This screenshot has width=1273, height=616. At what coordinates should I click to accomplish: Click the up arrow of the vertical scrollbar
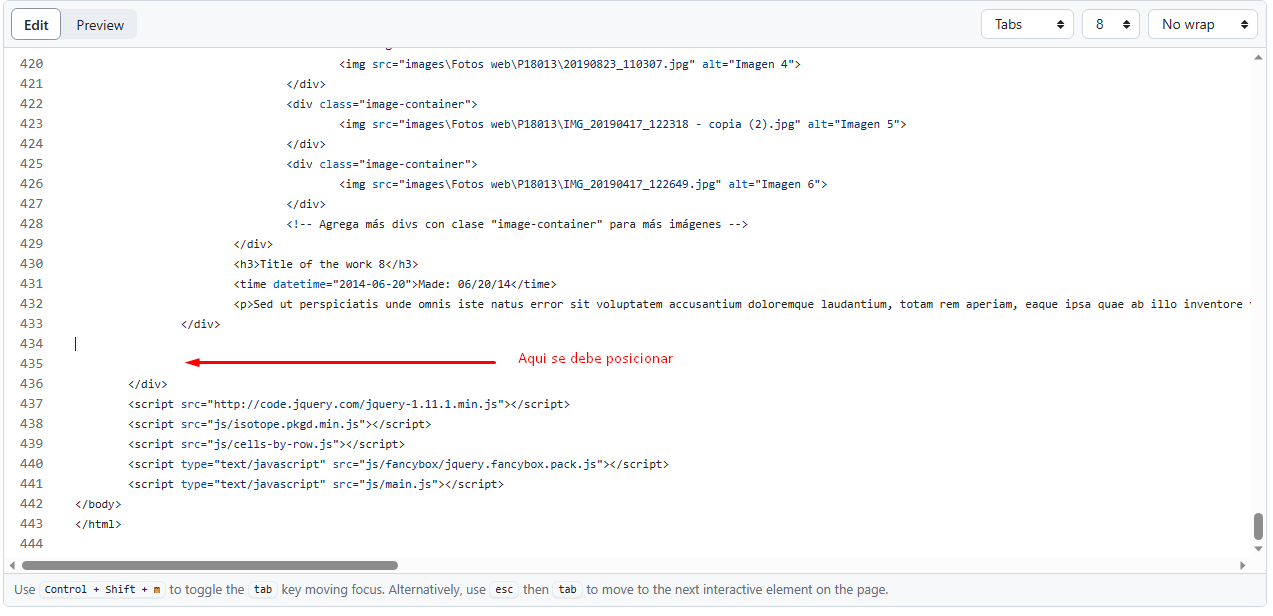(1258, 55)
